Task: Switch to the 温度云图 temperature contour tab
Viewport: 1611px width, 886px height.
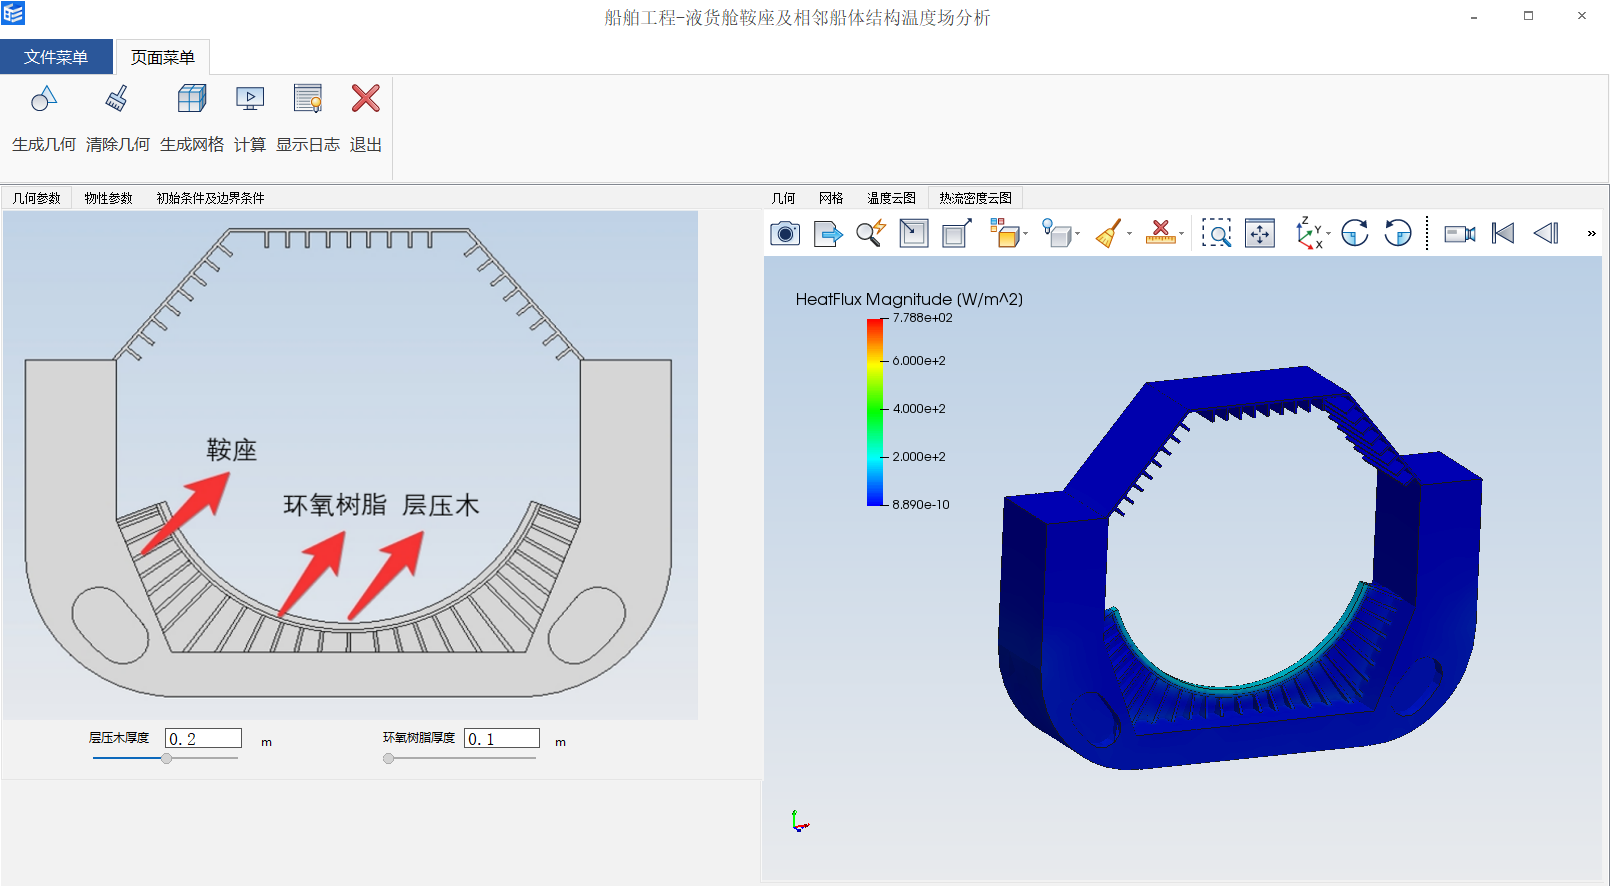Action: [891, 198]
